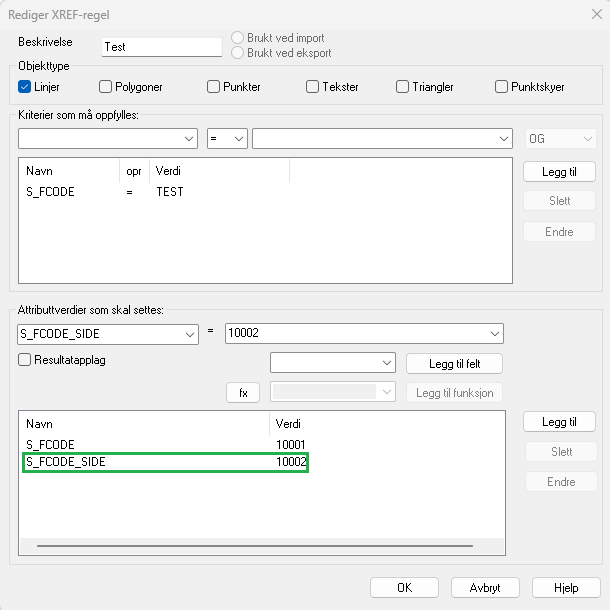The height and width of the screenshot is (610, 610).
Task: Toggle the Resultatapplag checkbox
Action: (x=25, y=360)
